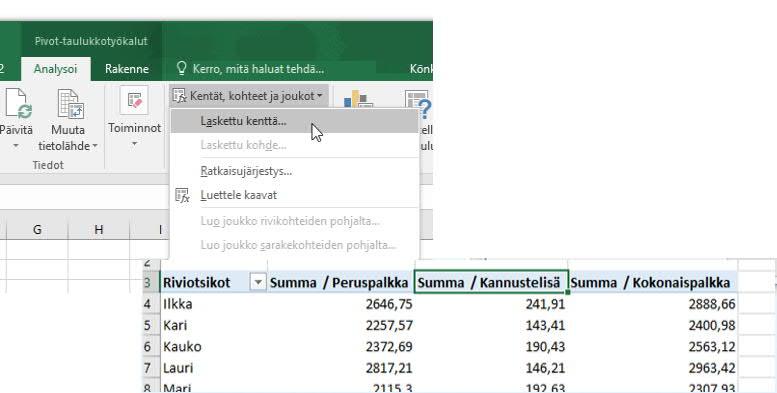
Task: Select the Summa / Kannustelisä header cell
Action: click(x=491, y=282)
